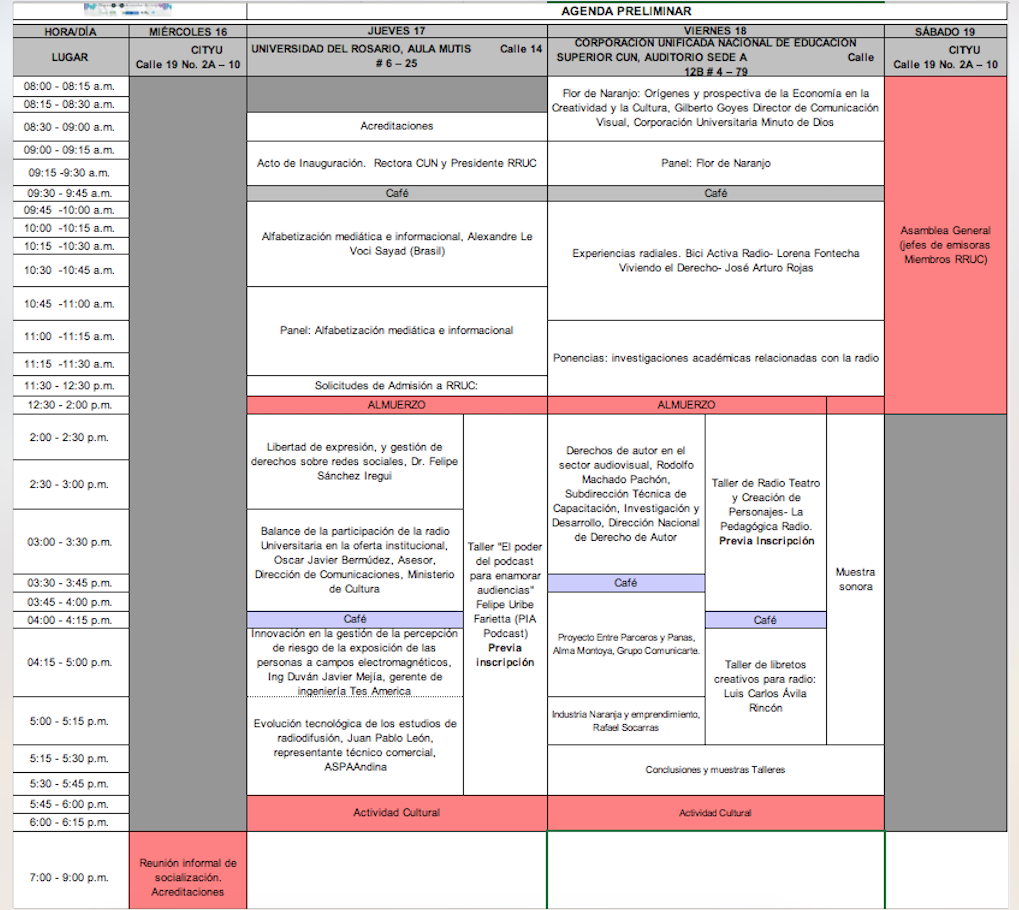Click the CITYU venue cell under Sábado 19

(945, 57)
